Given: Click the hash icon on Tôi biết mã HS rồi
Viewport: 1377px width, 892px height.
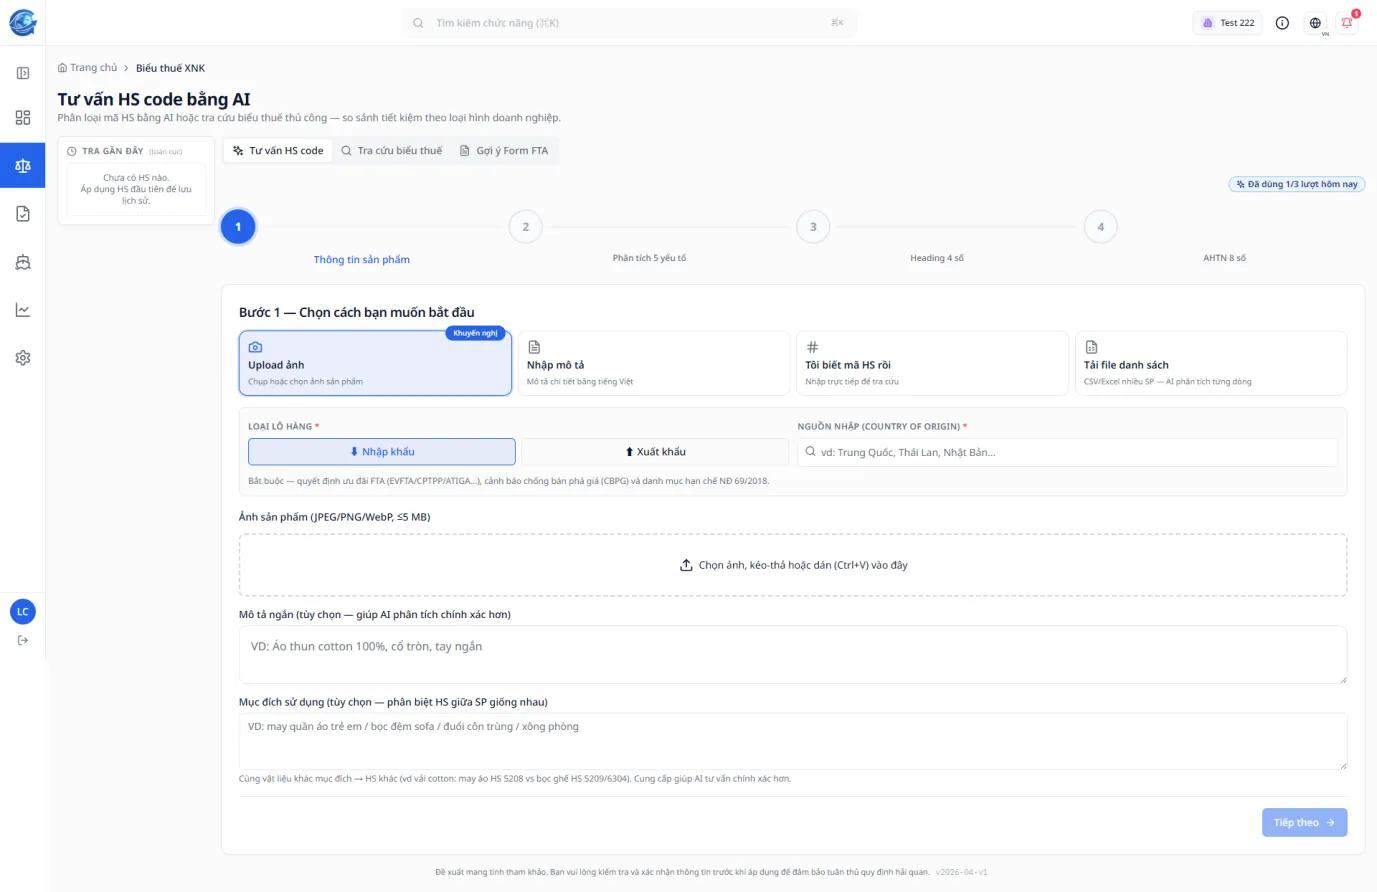Looking at the screenshot, I should click(812, 347).
